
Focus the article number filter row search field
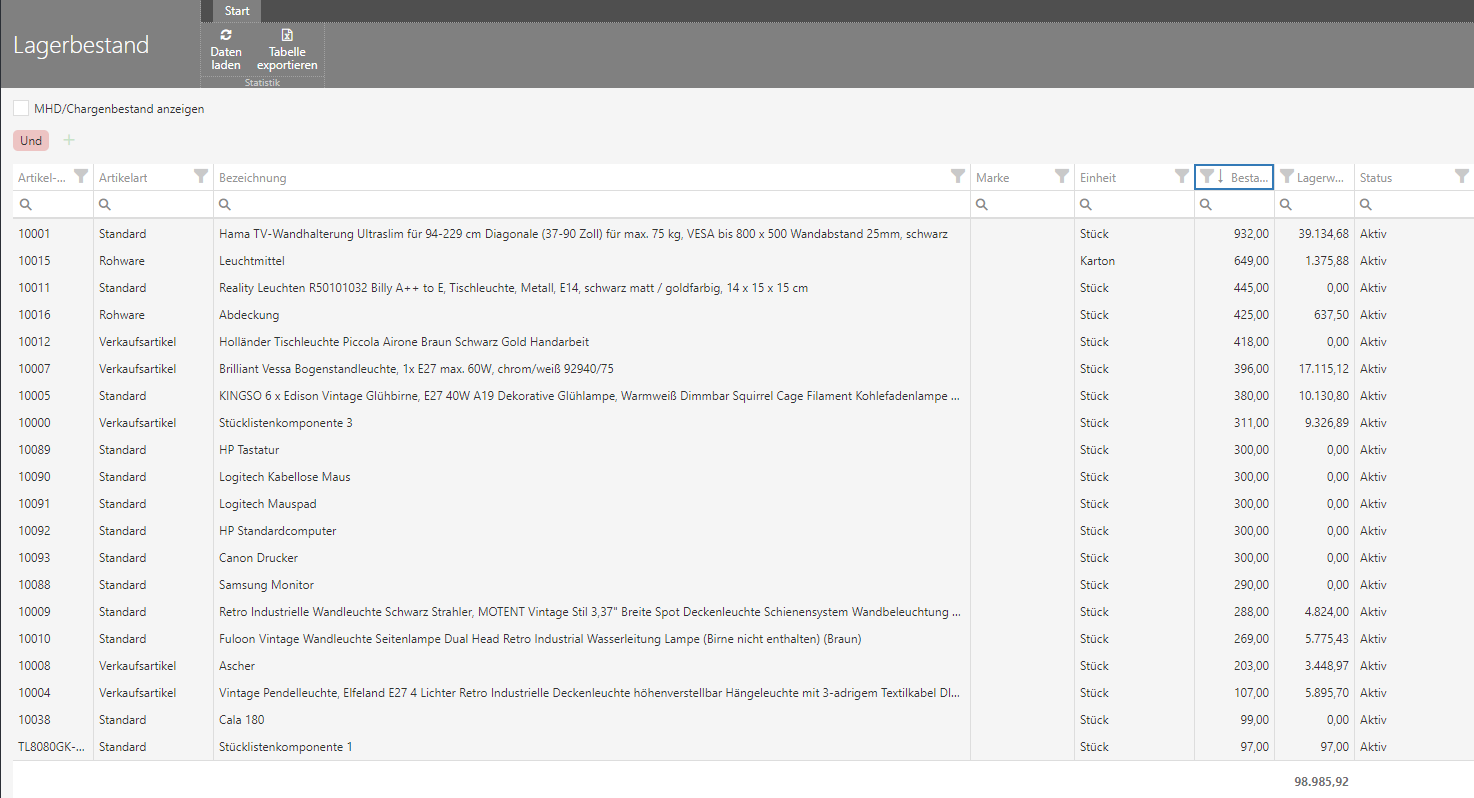(53, 204)
